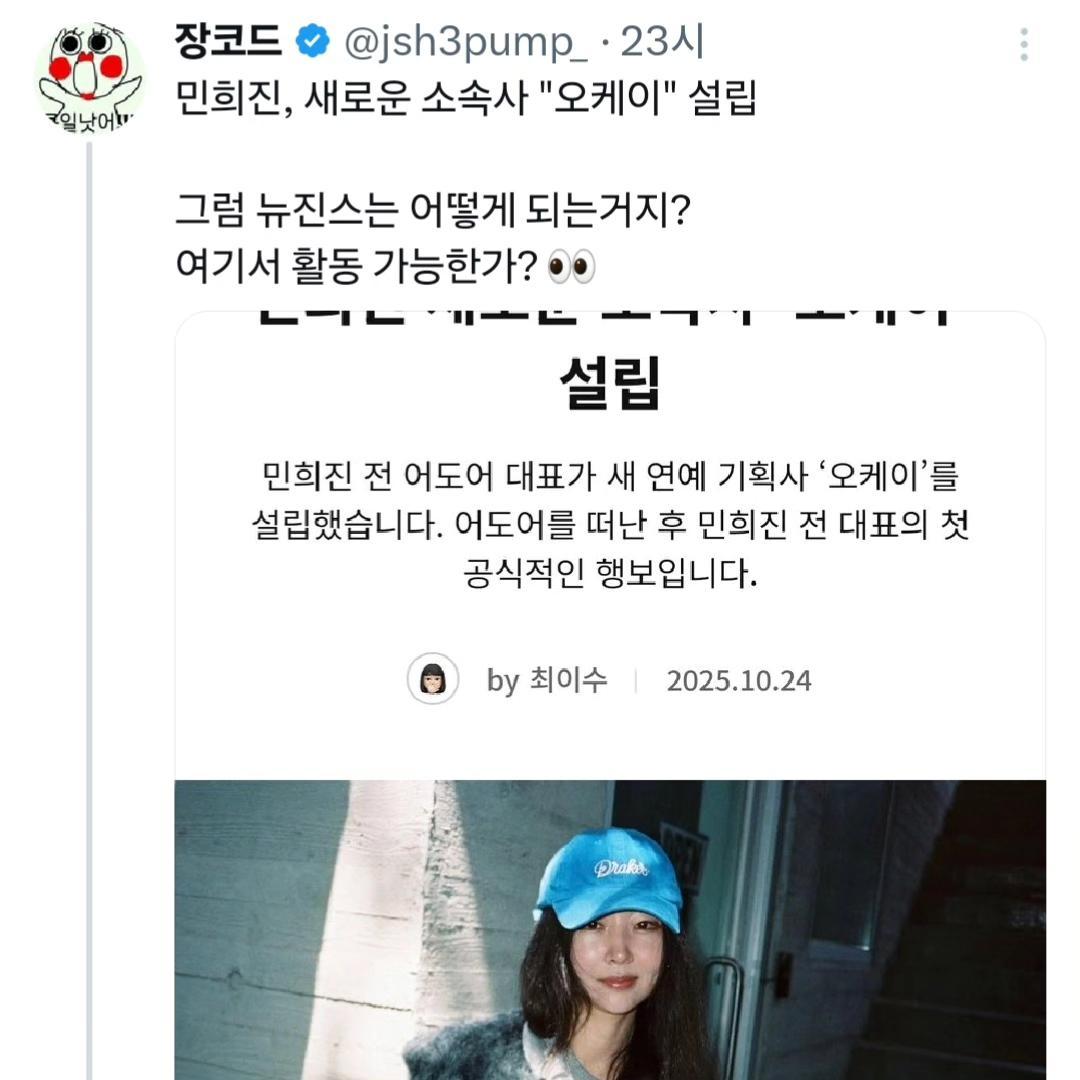This screenshot has width=1080, height=1080.
Task: Click the summary line 공식적인 행보입니다.
Action: click(610, 573)
